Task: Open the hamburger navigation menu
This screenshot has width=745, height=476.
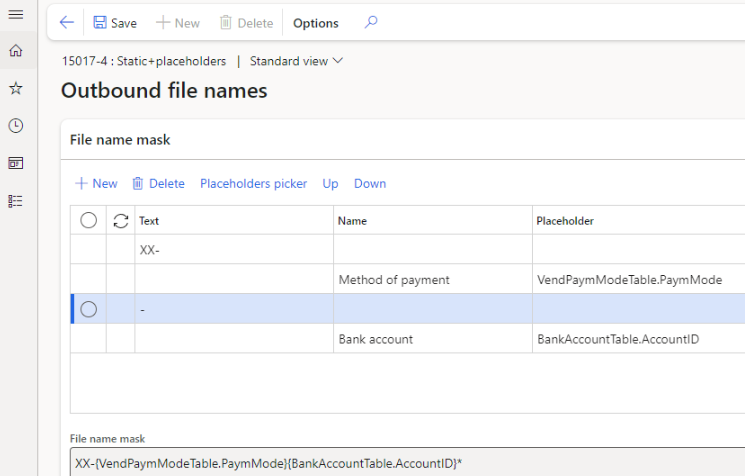Action: (x=15, y=14)
